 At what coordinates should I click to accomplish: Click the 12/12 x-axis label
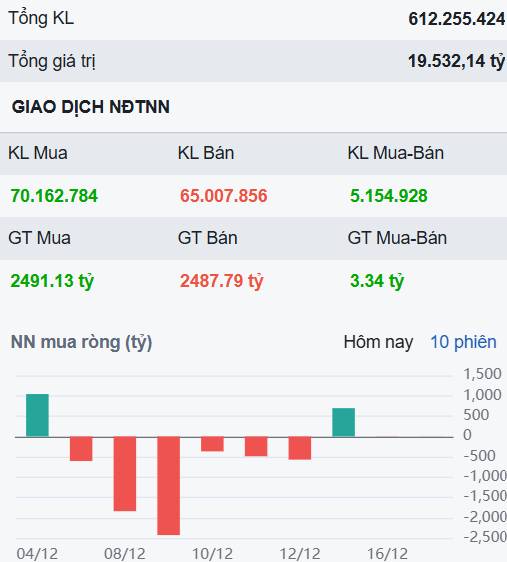(x=300, y=553)
